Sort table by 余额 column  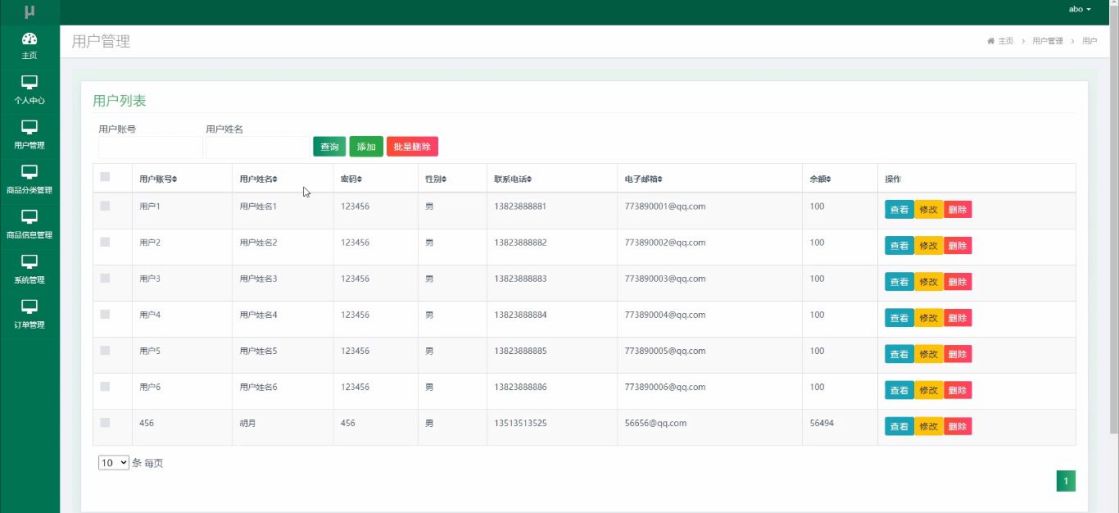point(820,179)
